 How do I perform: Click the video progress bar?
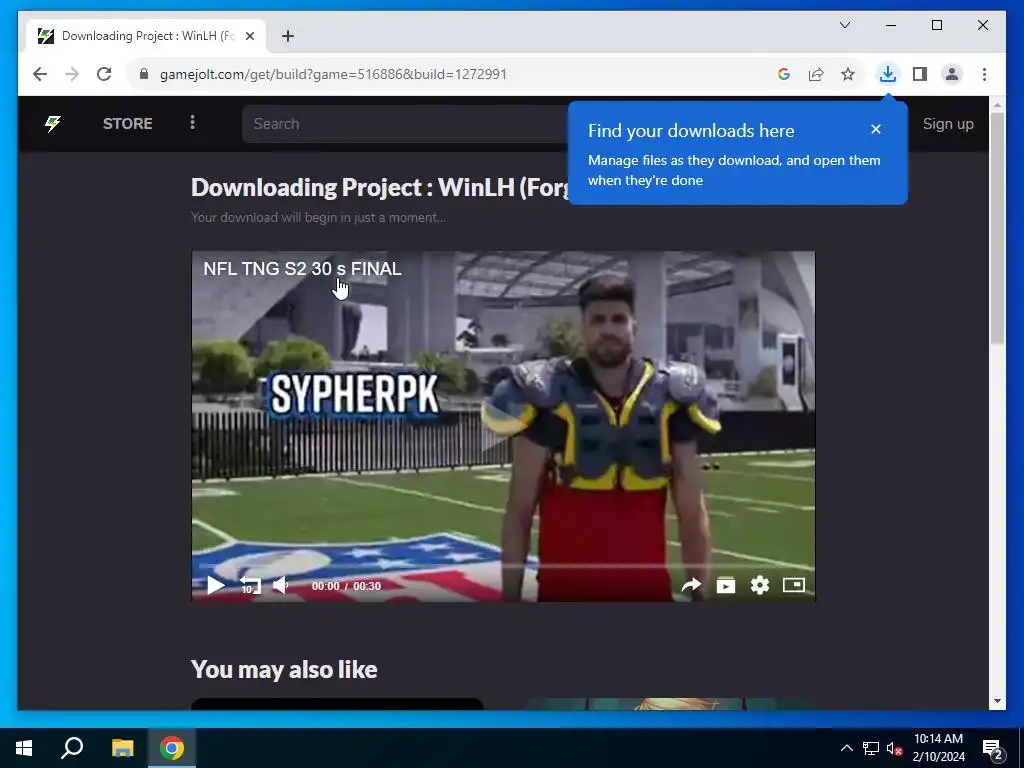(x=503, y=566)
